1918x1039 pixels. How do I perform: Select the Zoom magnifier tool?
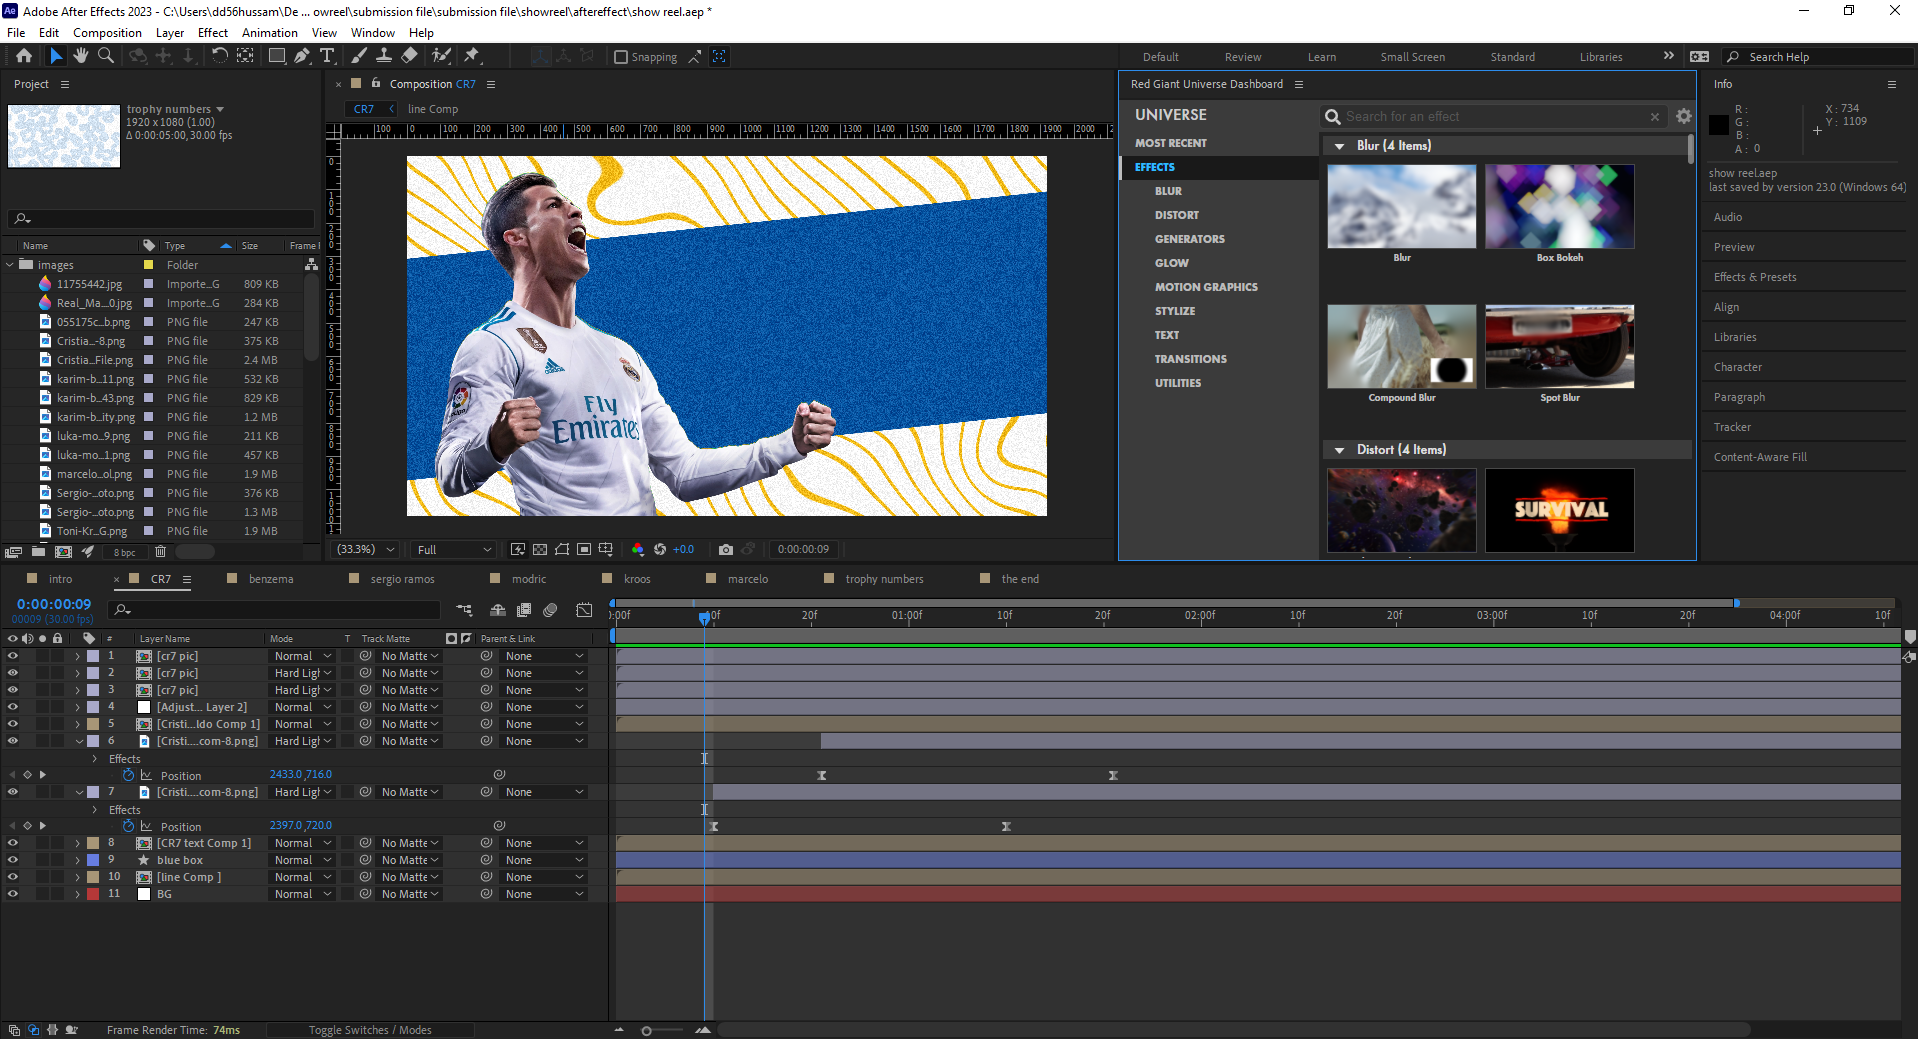click(x=105, y=56)
